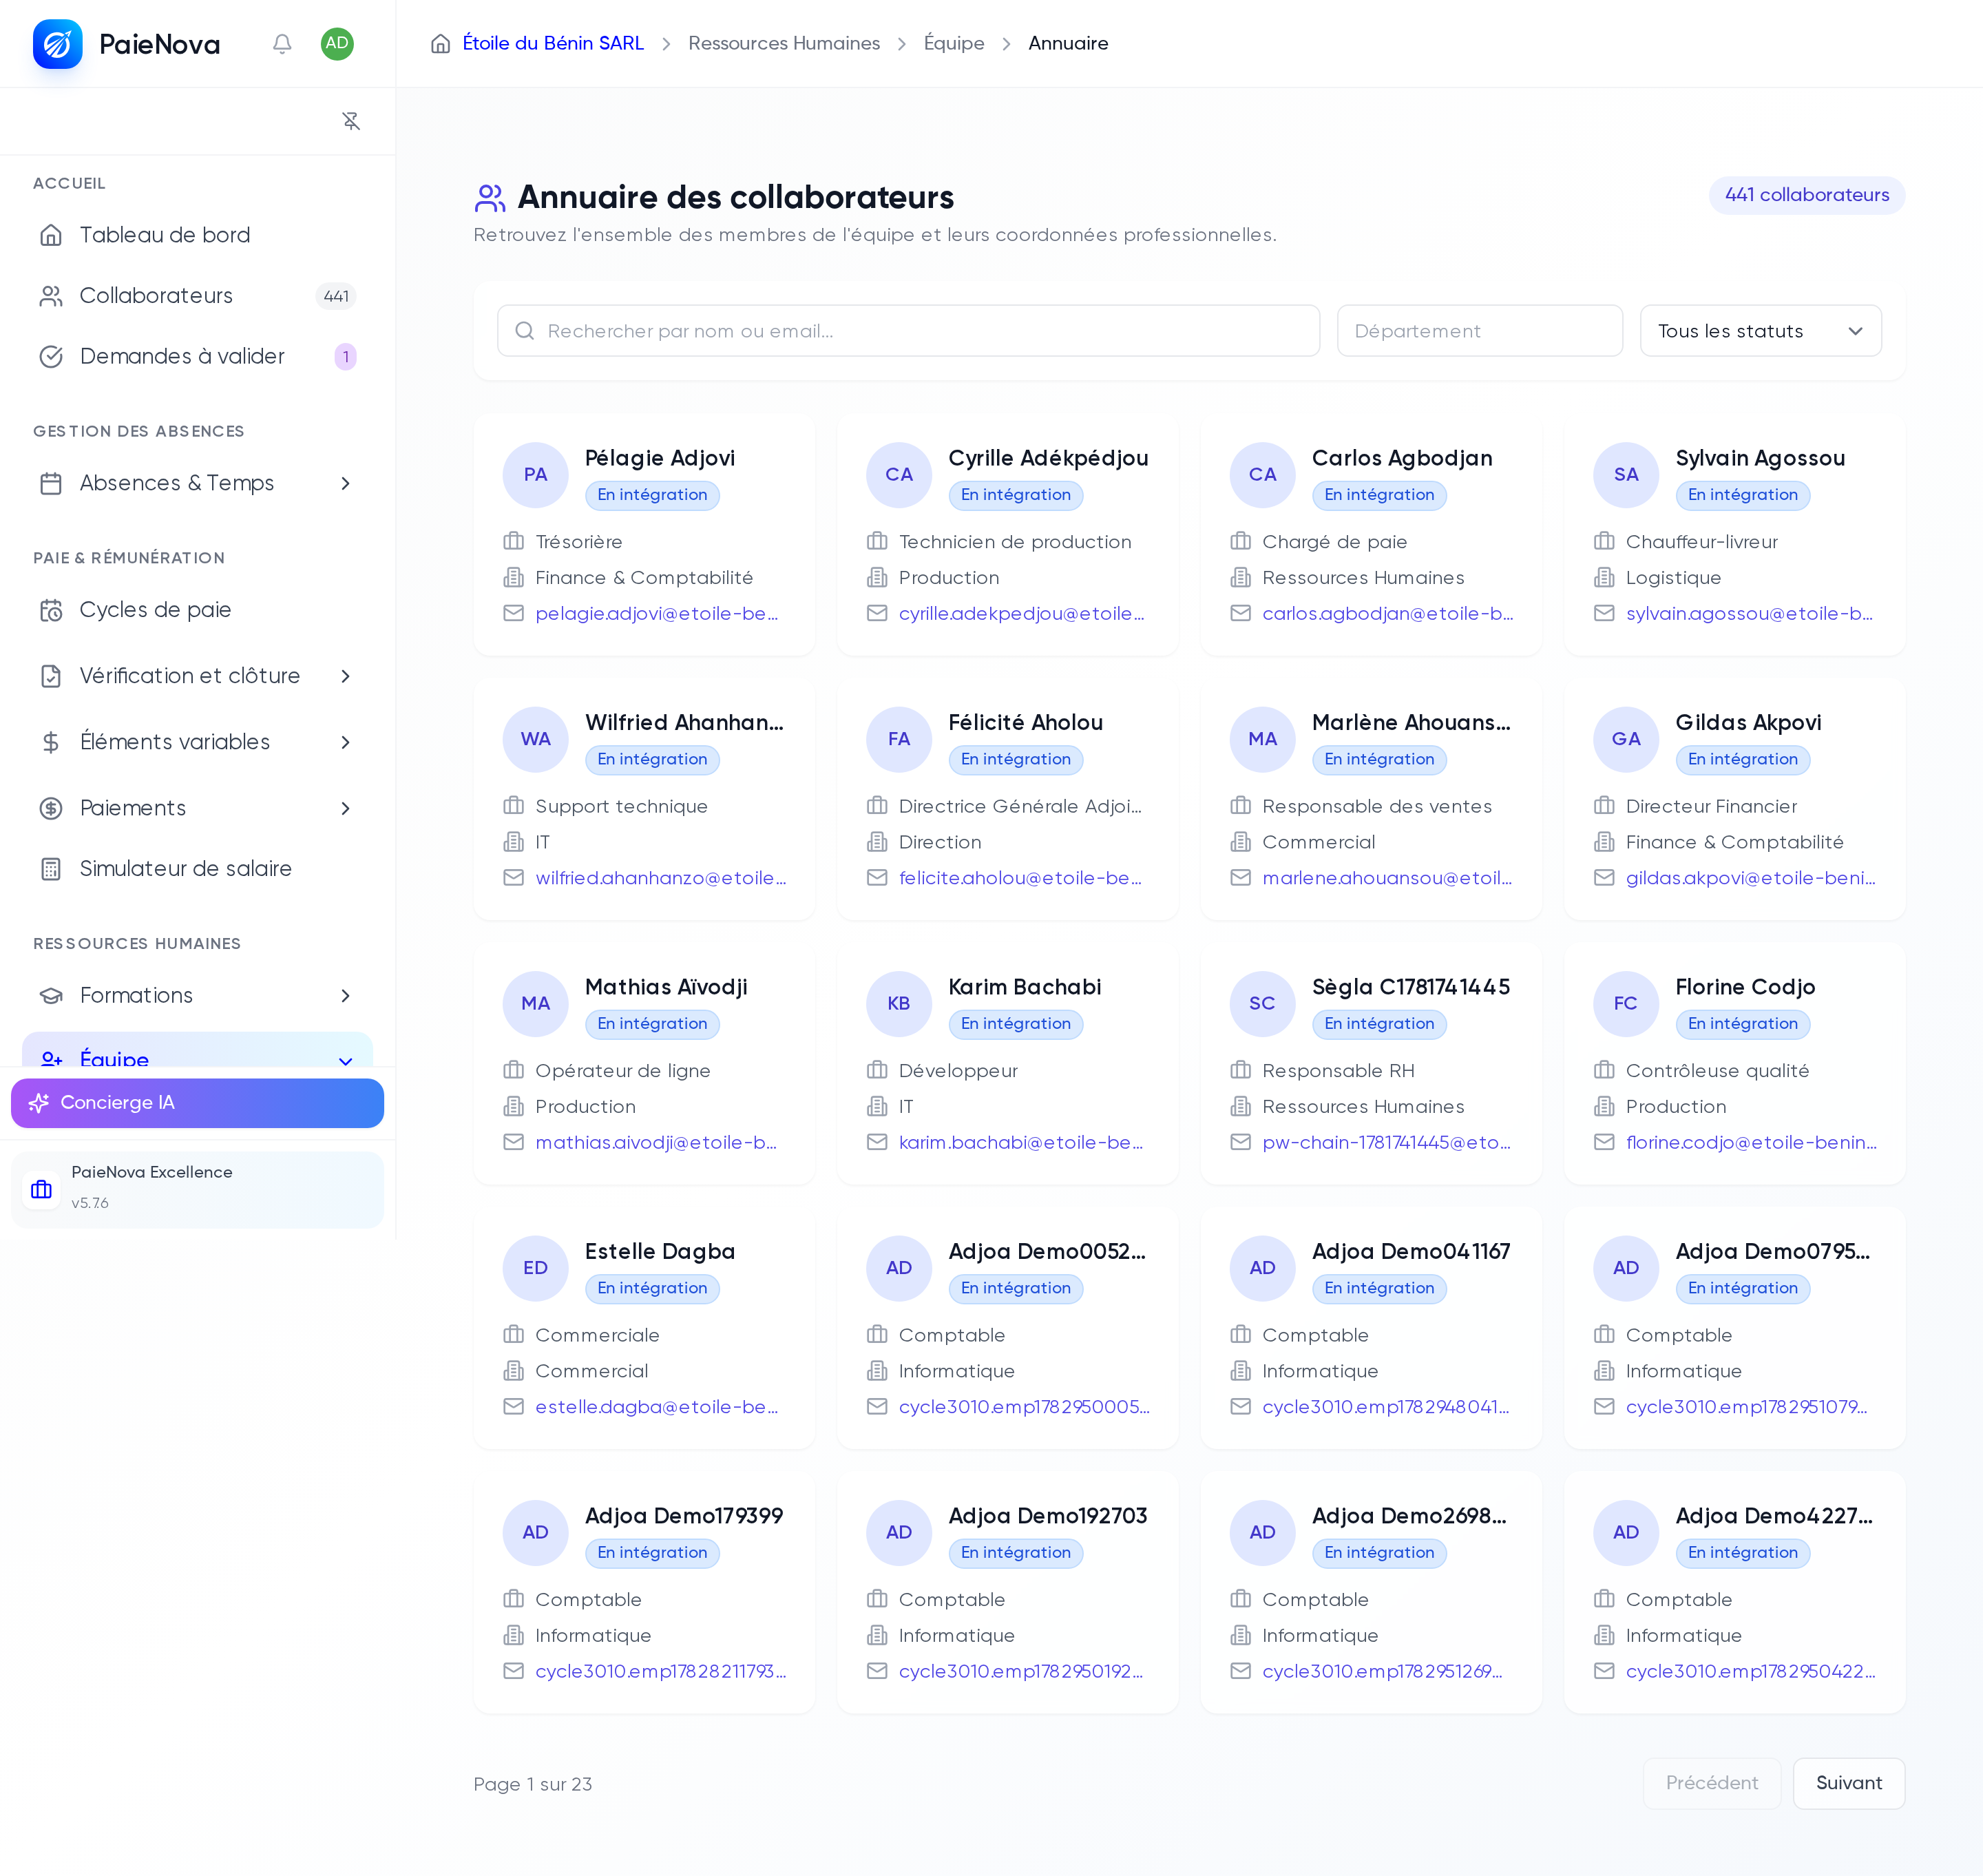The width and height of the screenshot is (1983, 1876).
Task: Open Florine Codjo's card name
Action: click(x=1745, y=988)
